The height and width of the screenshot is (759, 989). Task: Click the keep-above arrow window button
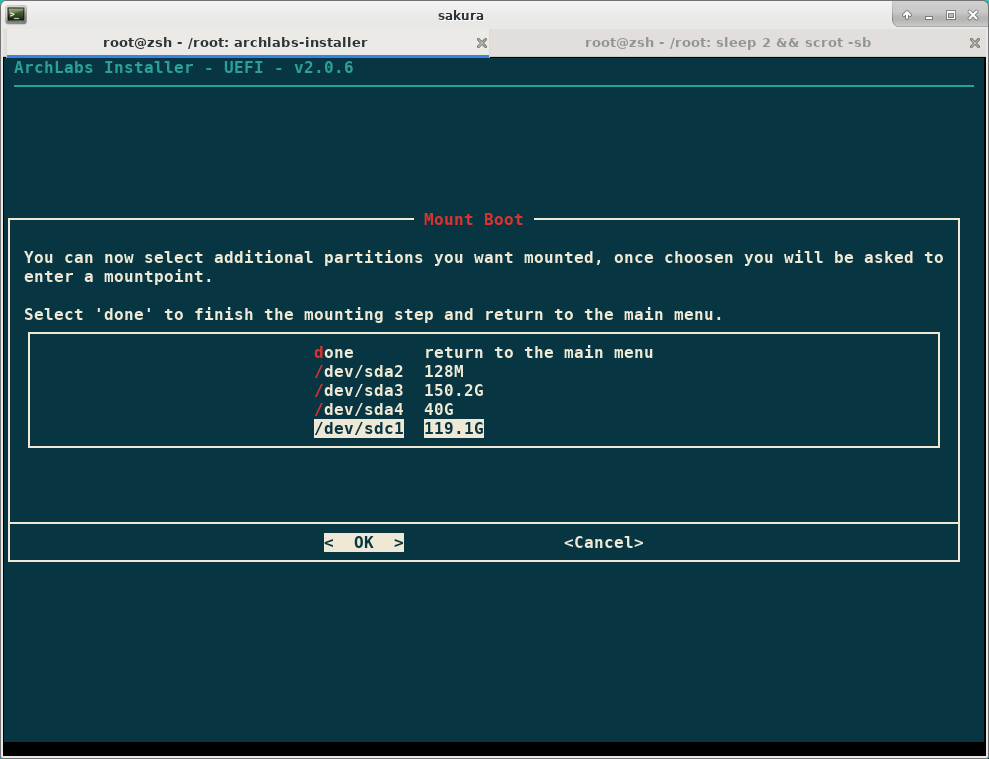tap(907, 15)
